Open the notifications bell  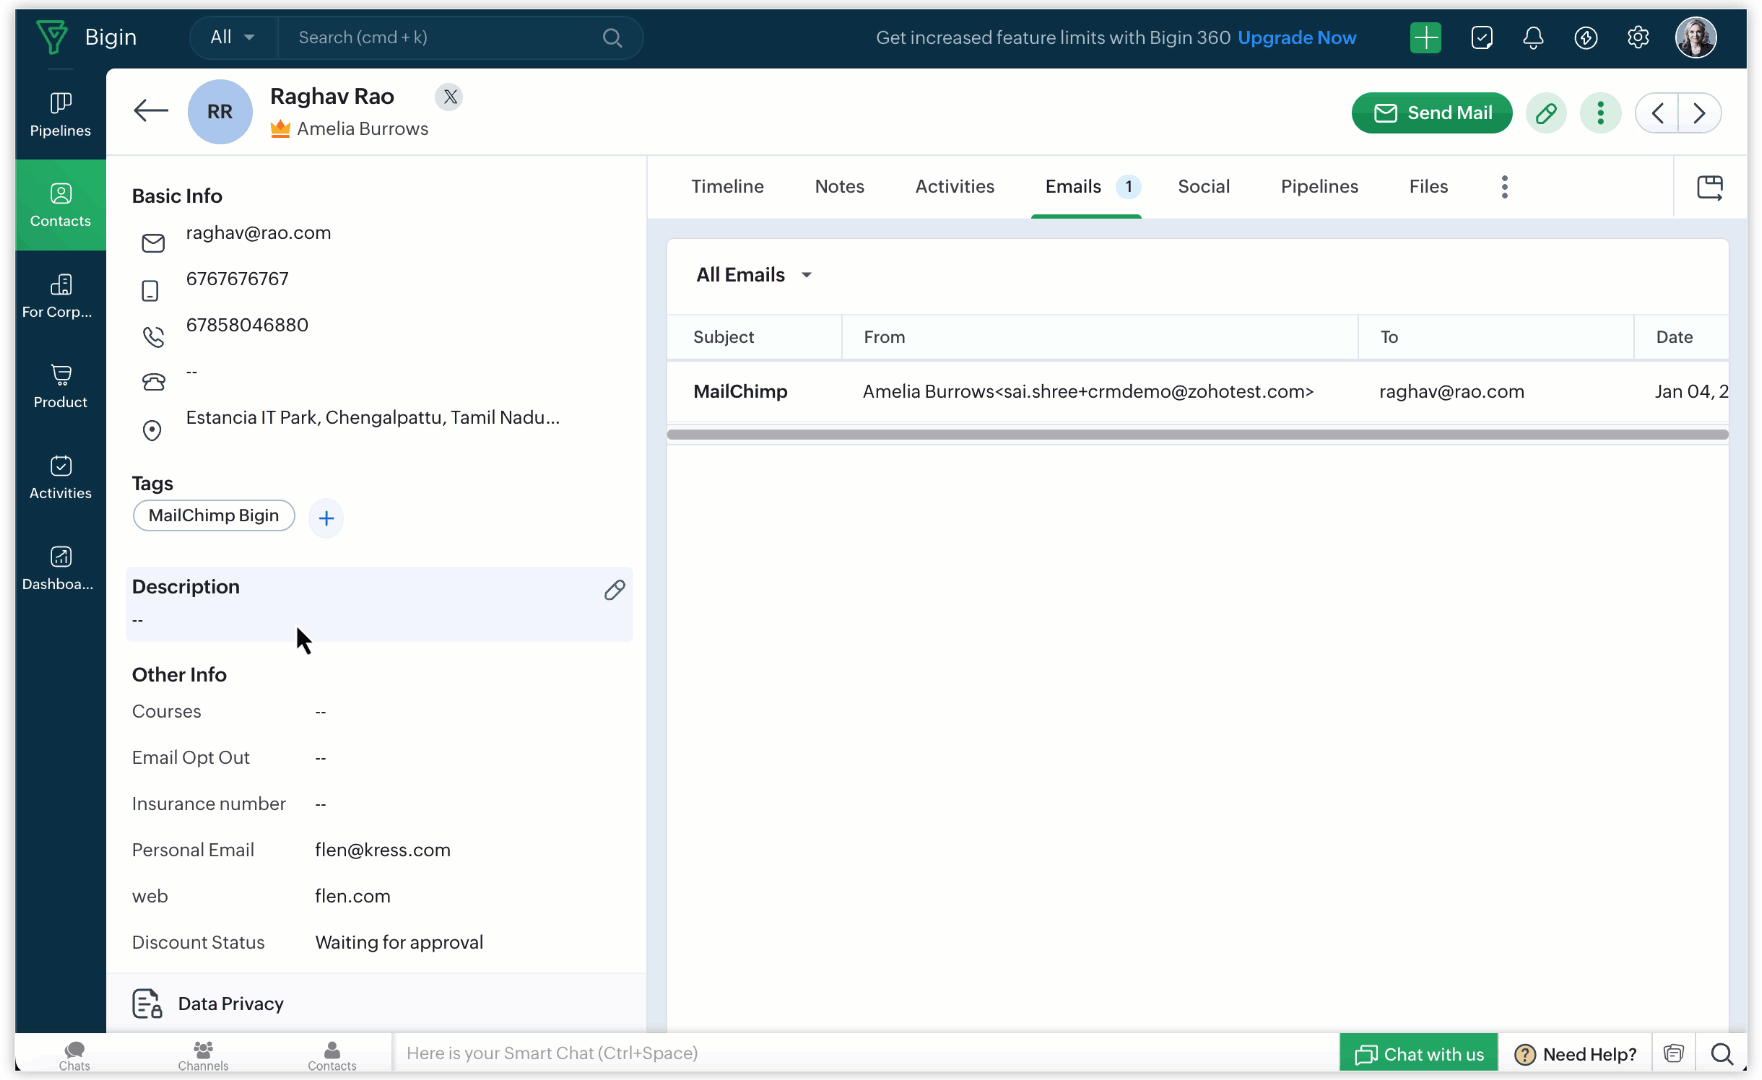pos(1533,38)
